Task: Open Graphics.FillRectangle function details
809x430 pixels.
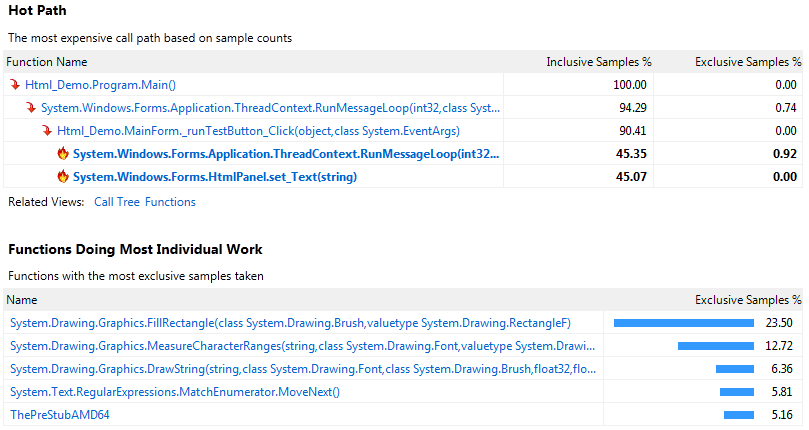Action: [x=290, y=323]
